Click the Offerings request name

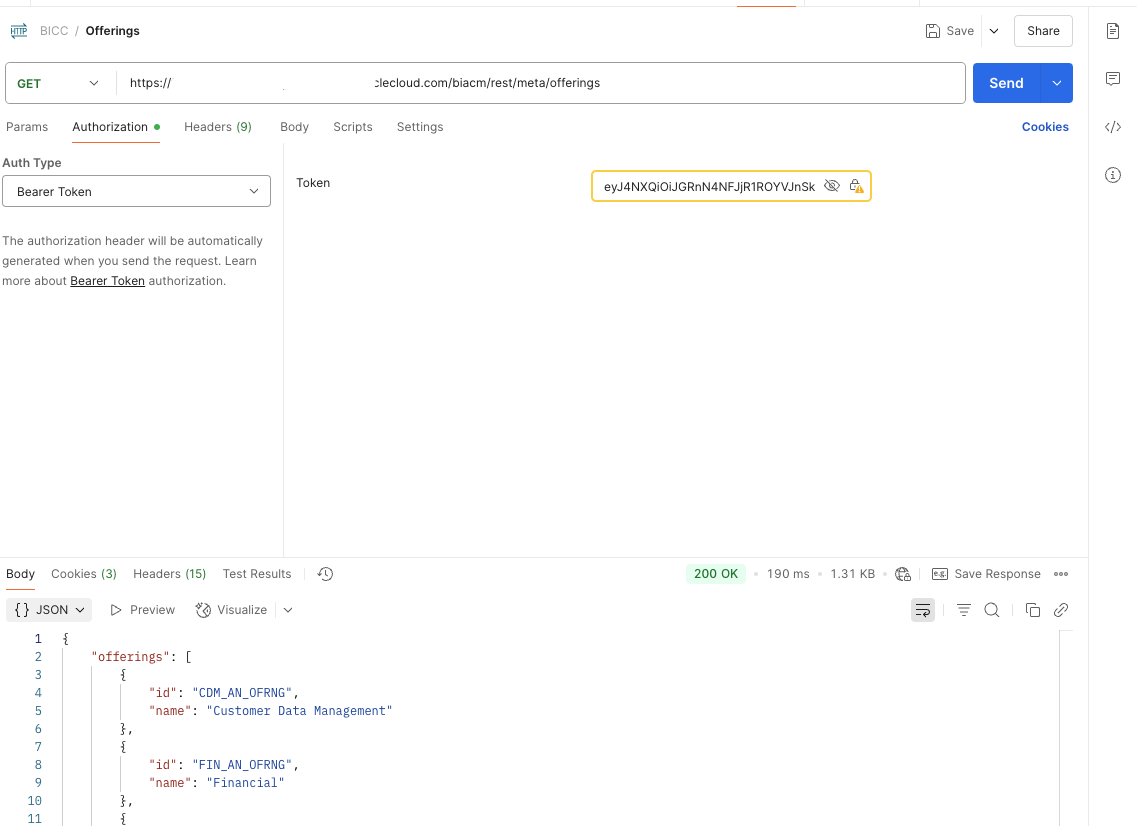tap(112, 30)
